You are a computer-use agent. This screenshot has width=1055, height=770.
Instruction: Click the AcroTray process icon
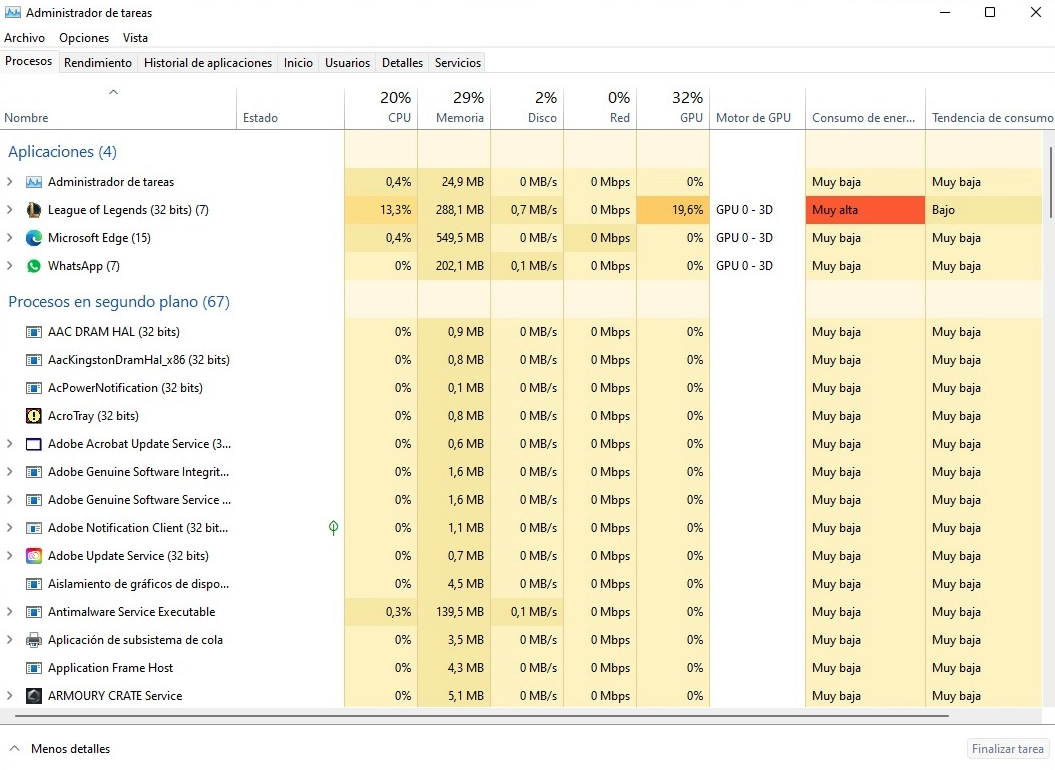pyautogui.click(x=34, y=416)
